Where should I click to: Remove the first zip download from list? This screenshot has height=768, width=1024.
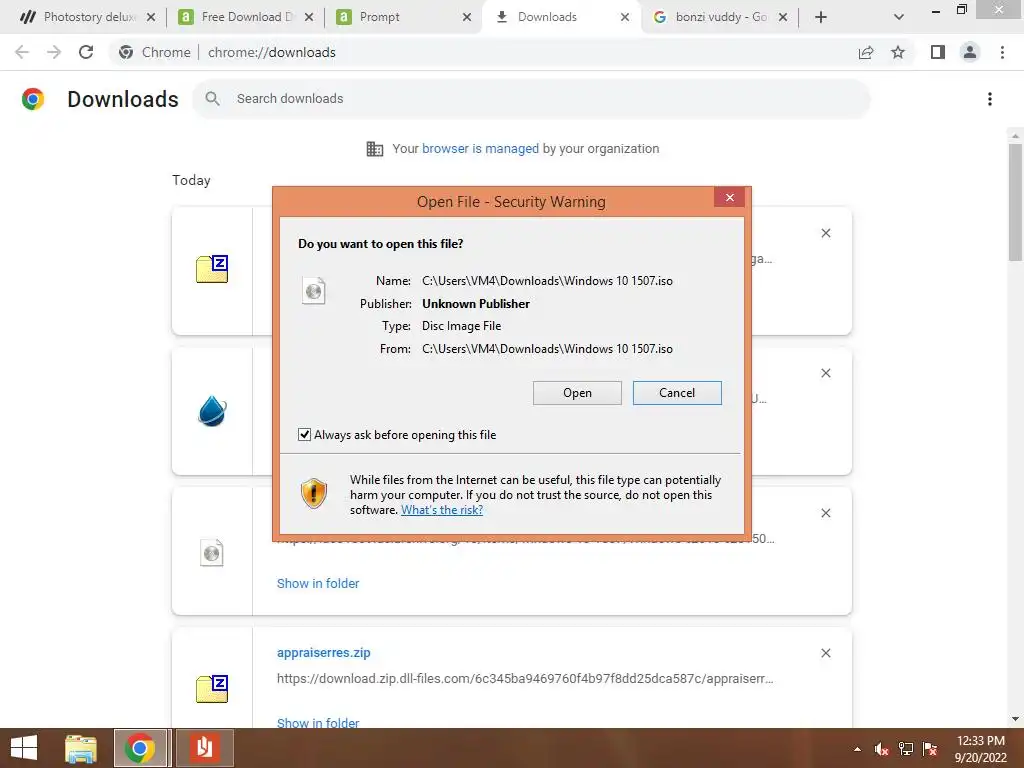pos(825,233)
